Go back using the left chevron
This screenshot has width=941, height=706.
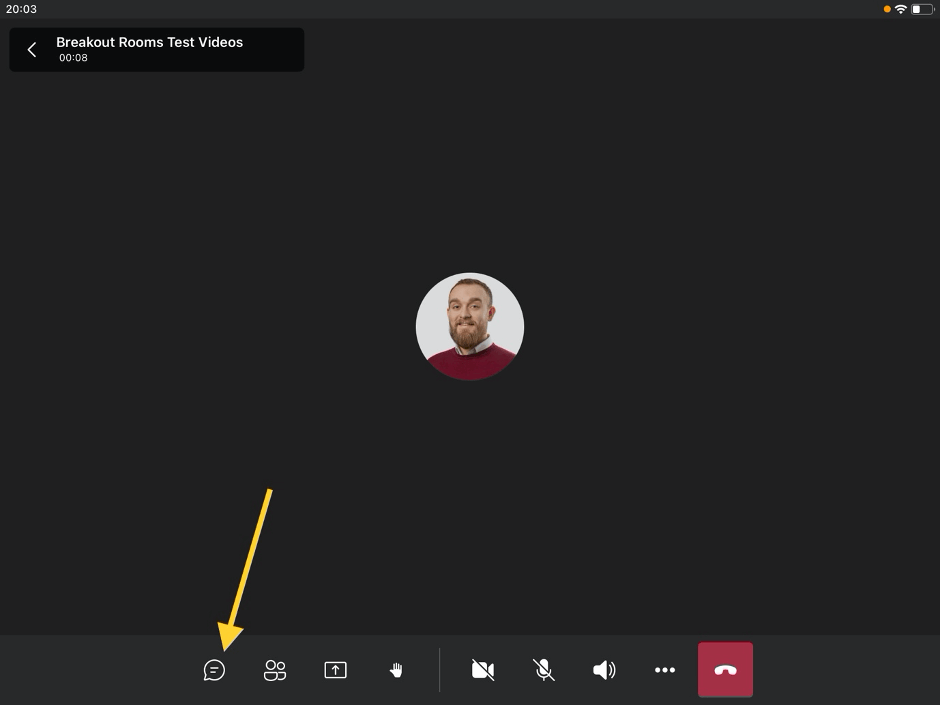32,50
